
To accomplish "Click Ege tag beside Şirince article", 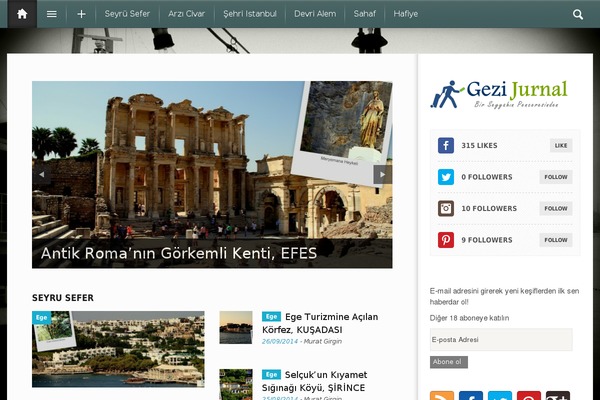I will pyautogui.click(x=271, y=374).
